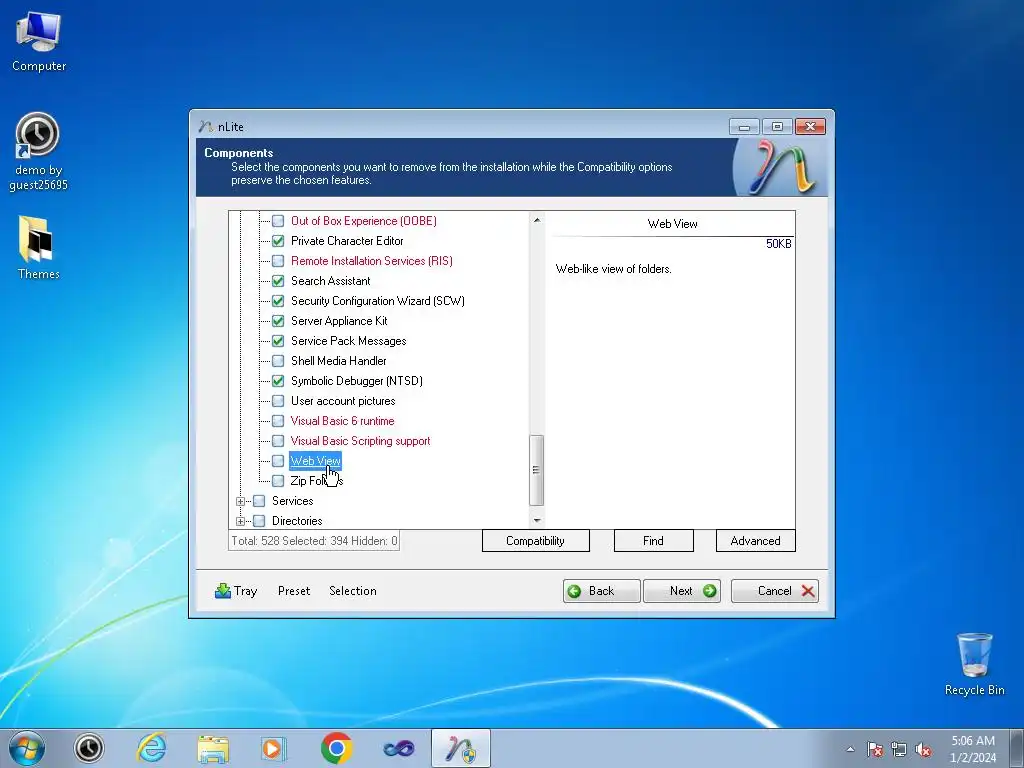Click the Advanced button
This screenshot has width=1024, height=768.
point(756,541)
